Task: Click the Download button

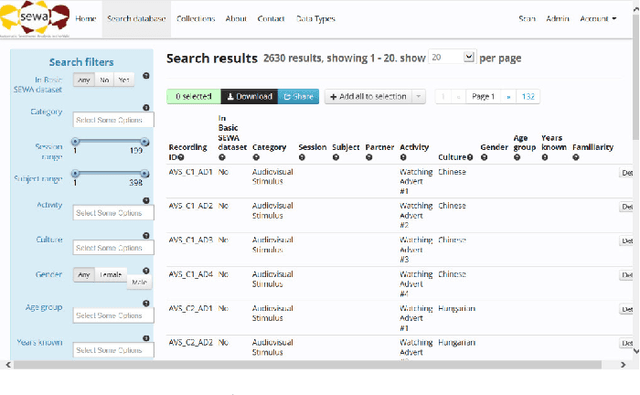Action: 249,97
